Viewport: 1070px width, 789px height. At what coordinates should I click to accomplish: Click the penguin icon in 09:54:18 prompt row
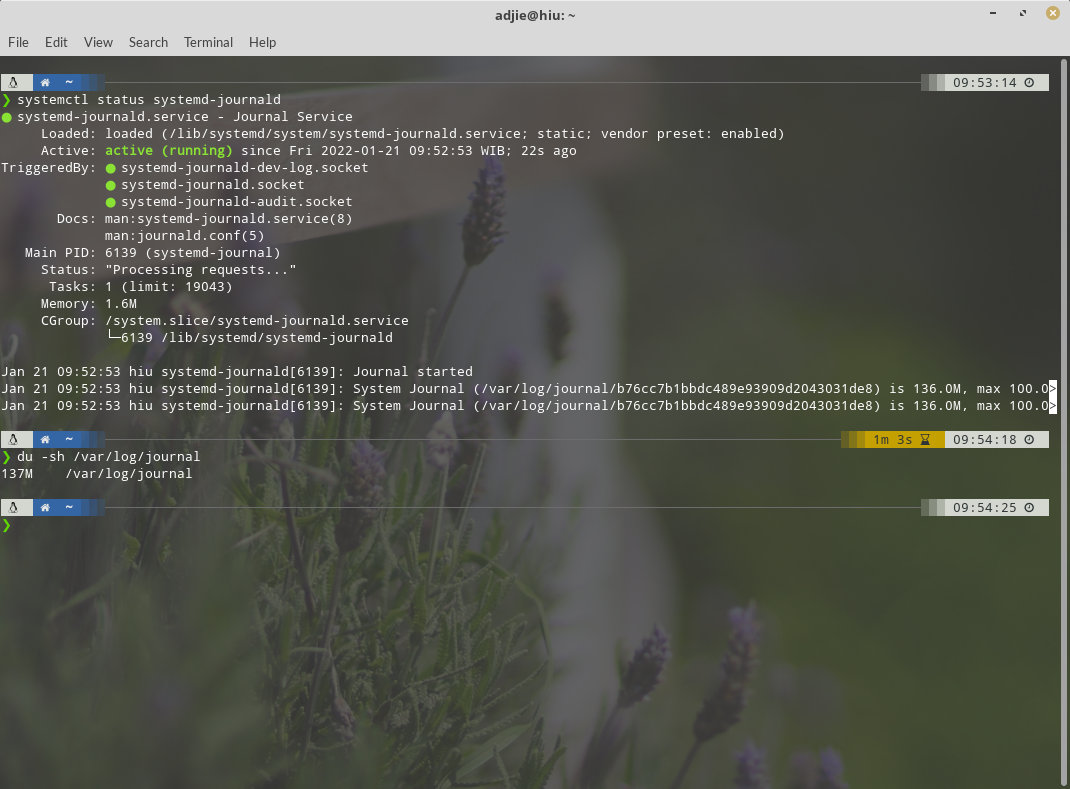click(x=13, y=440)
